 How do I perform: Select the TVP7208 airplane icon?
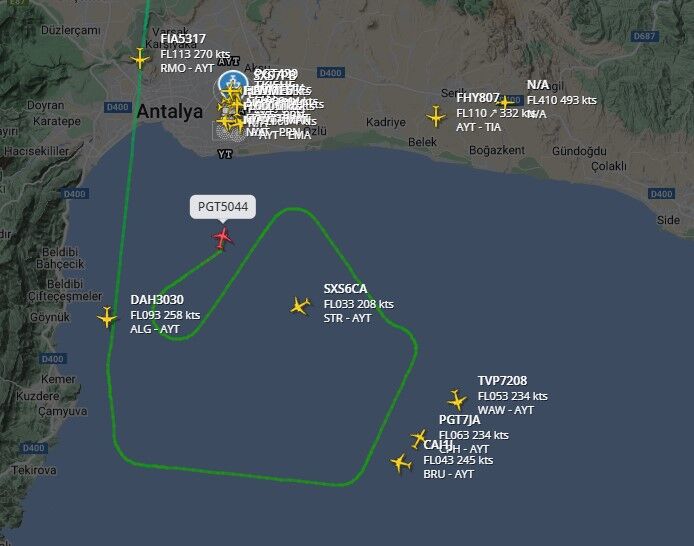pos(457,400)
